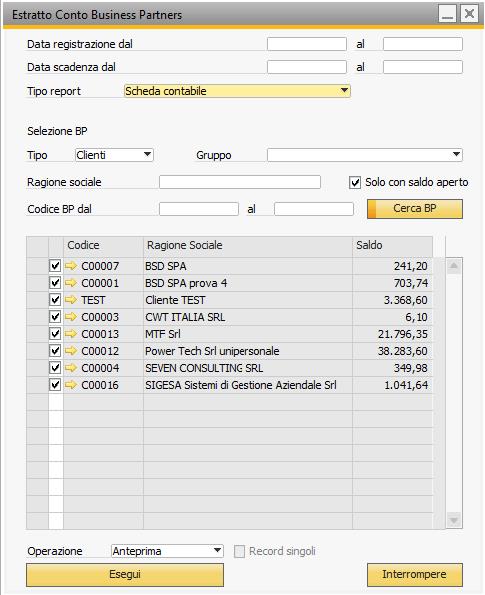The image size is (485, 595).
Task: Open link arrow for C00016 SIGESA
Action: pyautogui.click(x=71, y=385)
